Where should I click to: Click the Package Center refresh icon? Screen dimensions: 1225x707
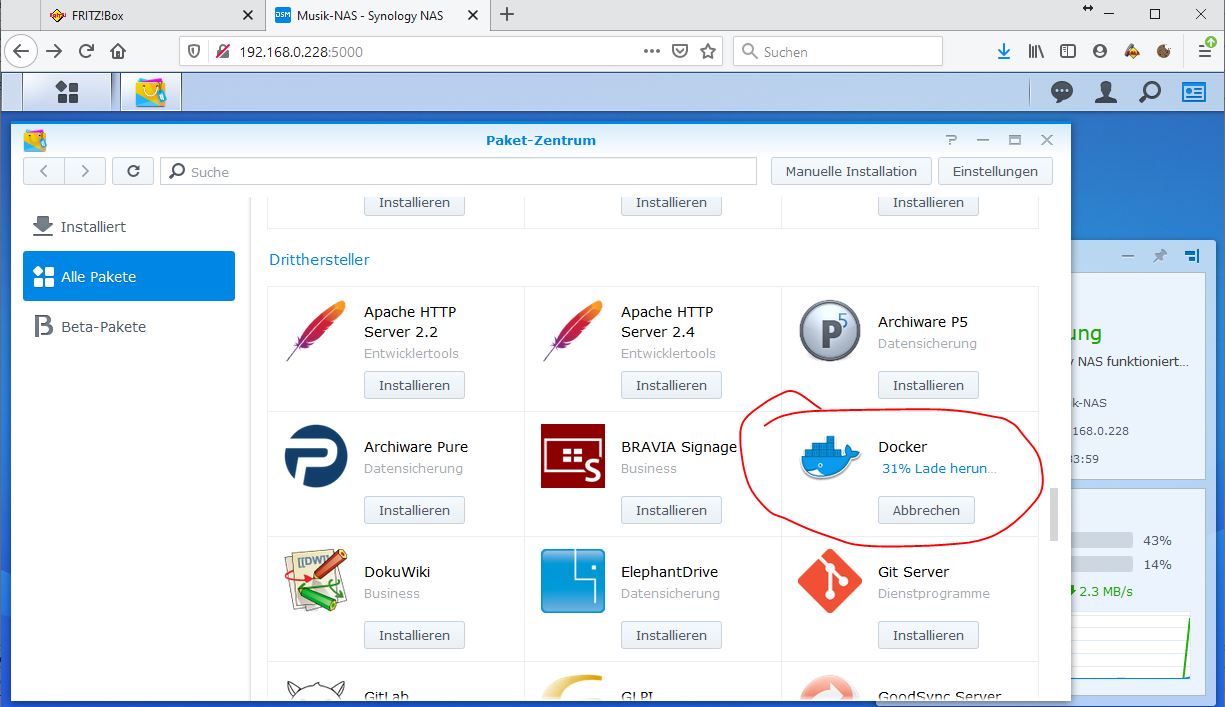[x=133, y=170]
